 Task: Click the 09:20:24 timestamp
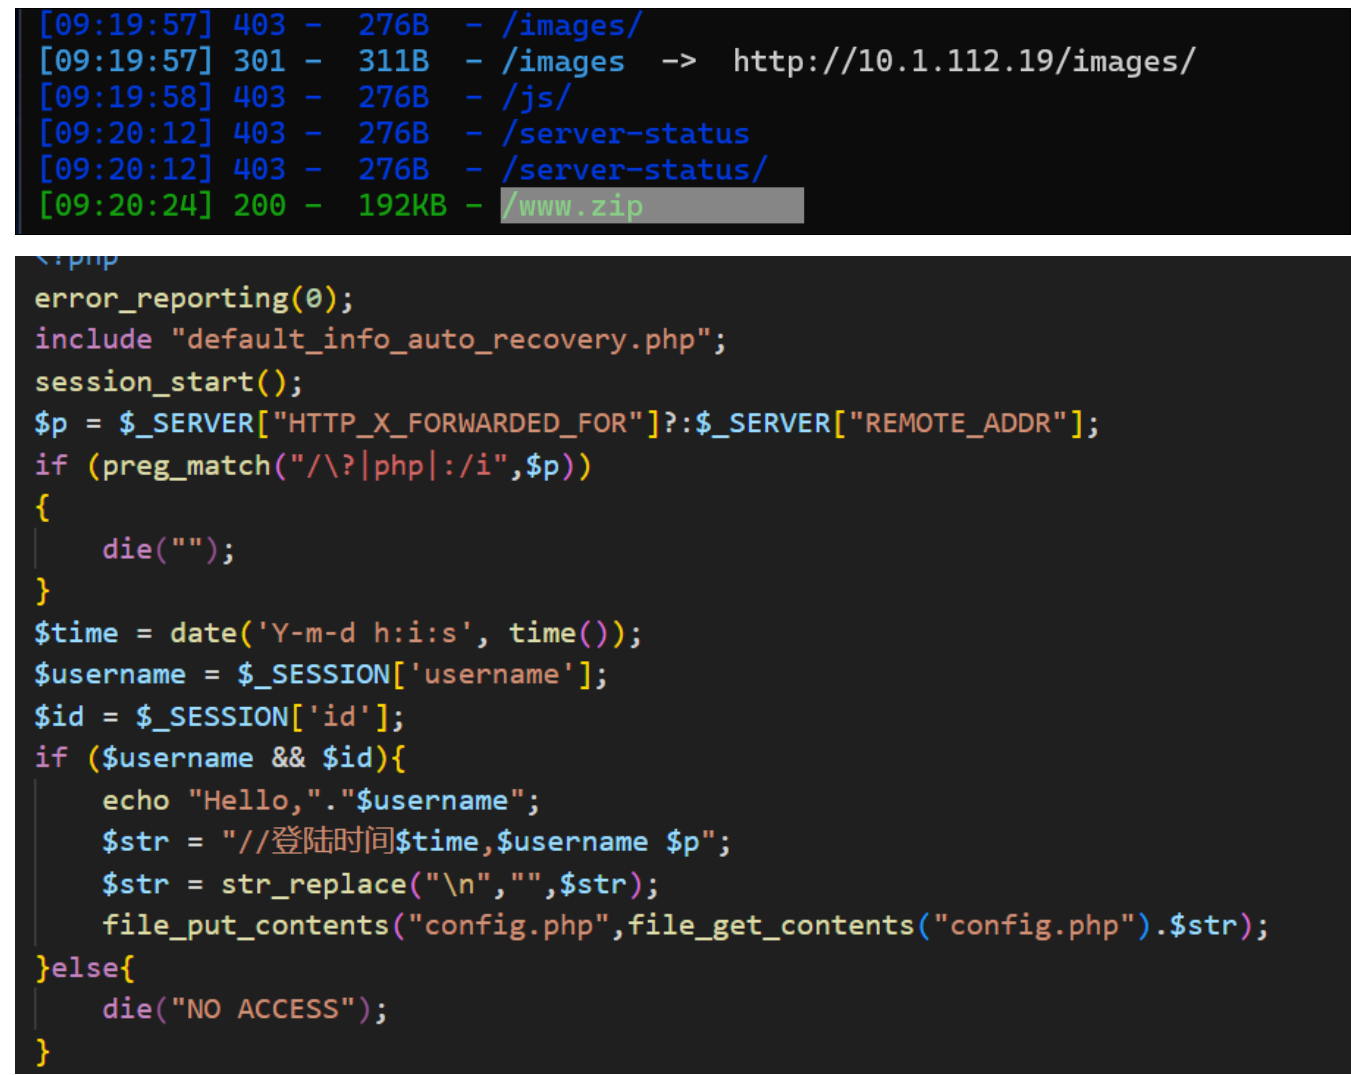pyautogui.click(x=126, y=206)
